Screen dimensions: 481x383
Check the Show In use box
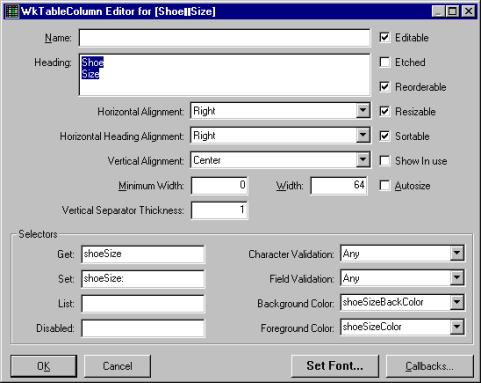(385, 161)
